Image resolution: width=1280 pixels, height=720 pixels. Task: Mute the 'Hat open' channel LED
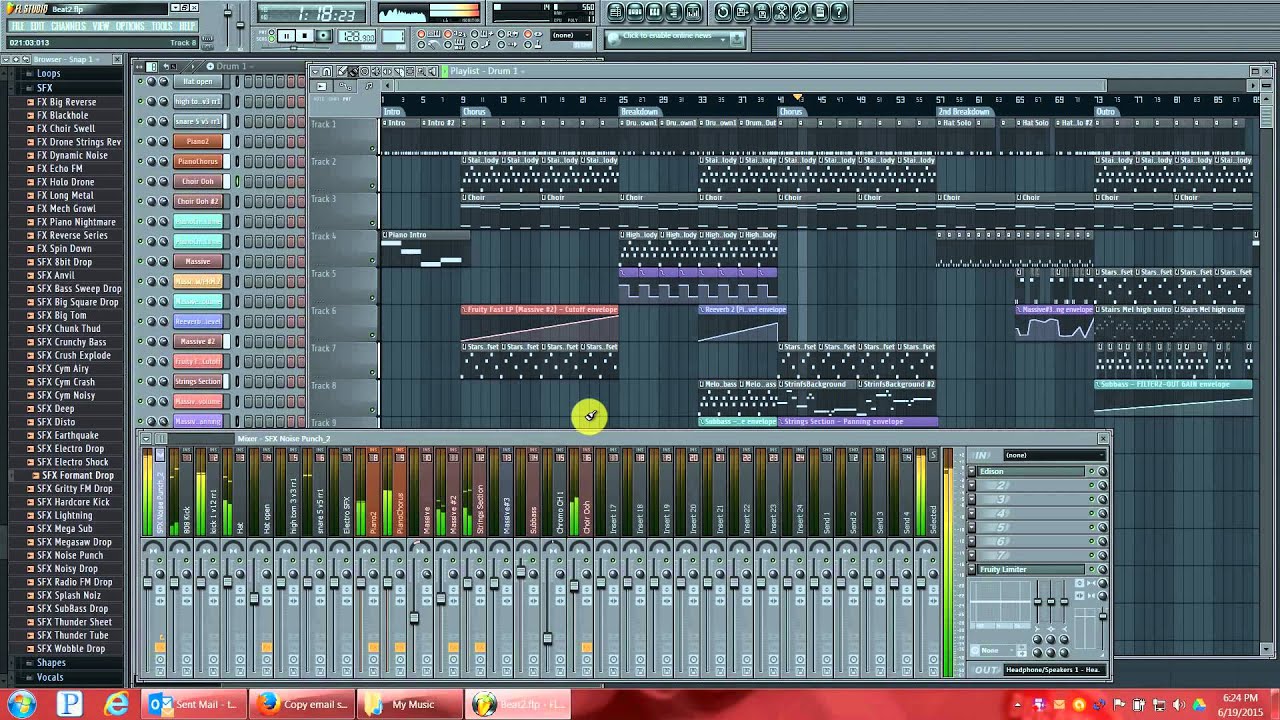(140, 81)
